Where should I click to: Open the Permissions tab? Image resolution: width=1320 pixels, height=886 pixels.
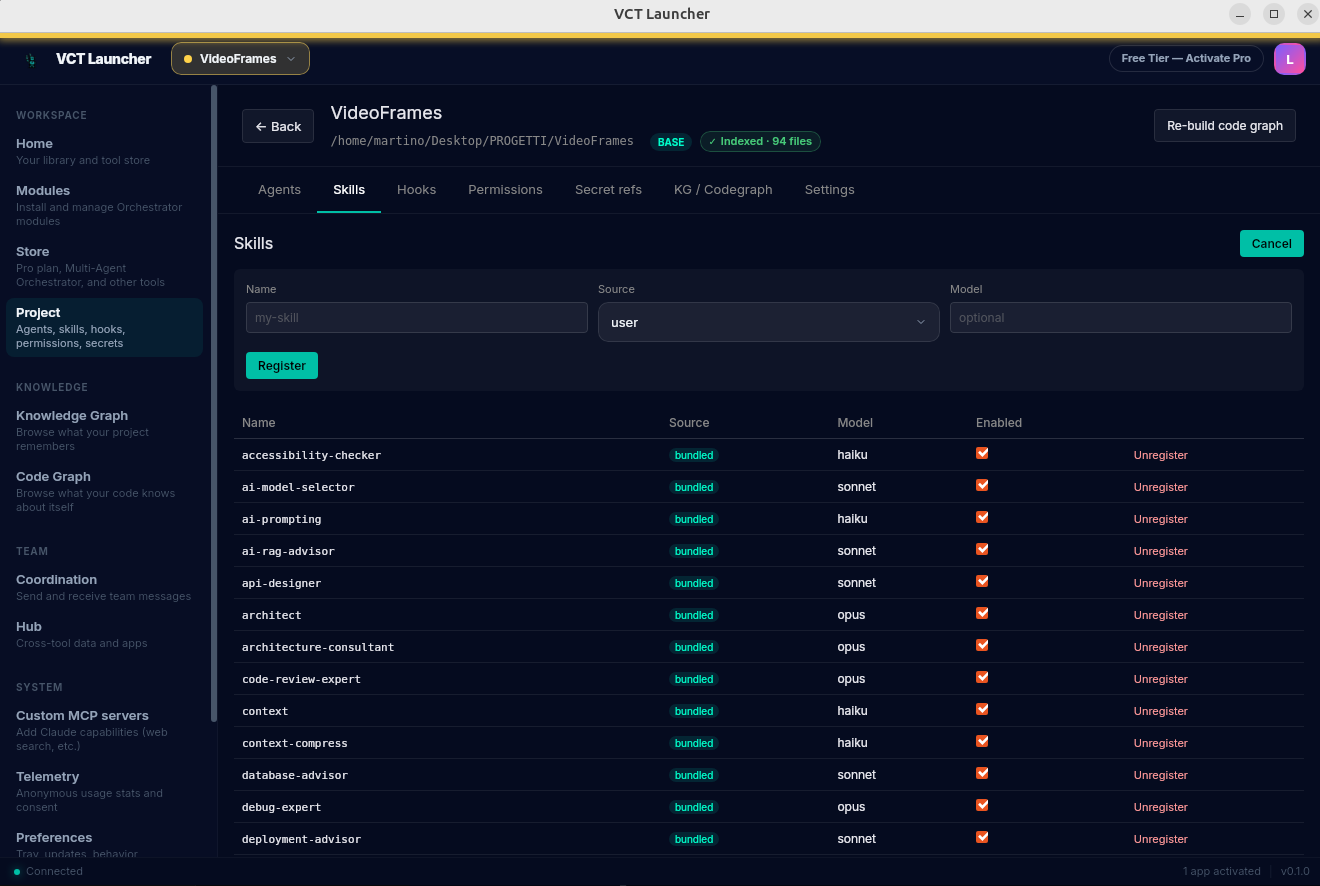(x=505, y=189)
